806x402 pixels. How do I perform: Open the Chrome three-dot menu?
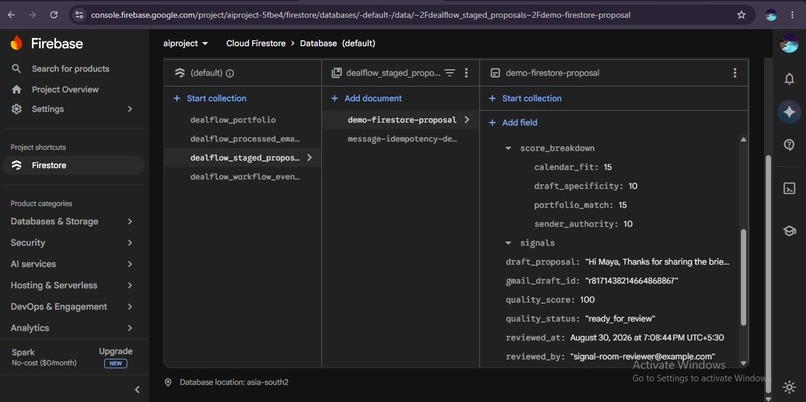[793, 15]
